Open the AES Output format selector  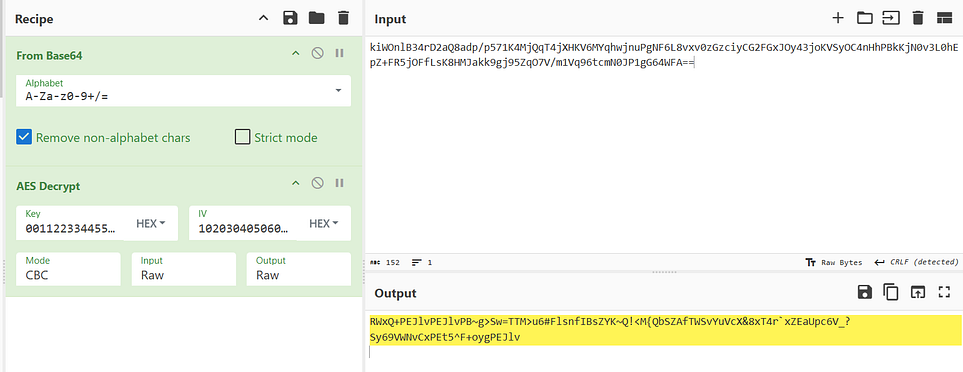pos(298,269)
